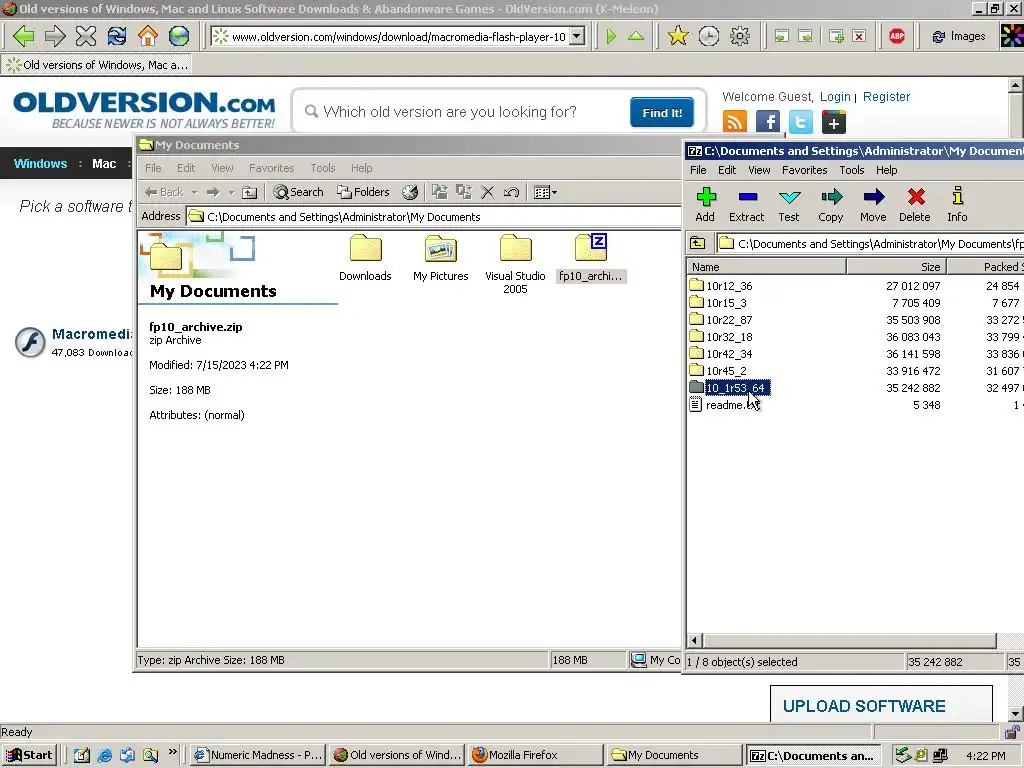Toggle Images loading in browser toolbar

[x=958, y=36]
